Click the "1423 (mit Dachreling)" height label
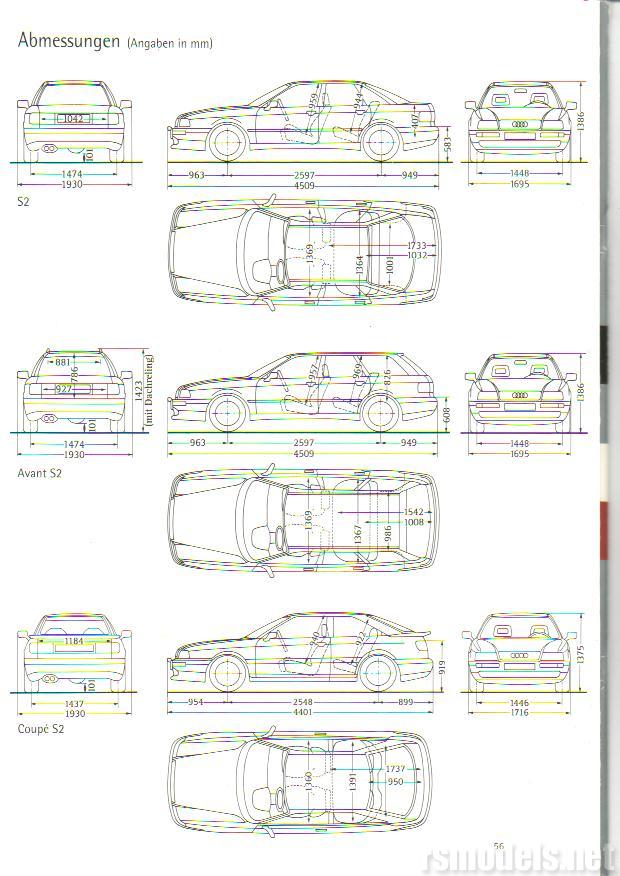 (x=144, y=391)
